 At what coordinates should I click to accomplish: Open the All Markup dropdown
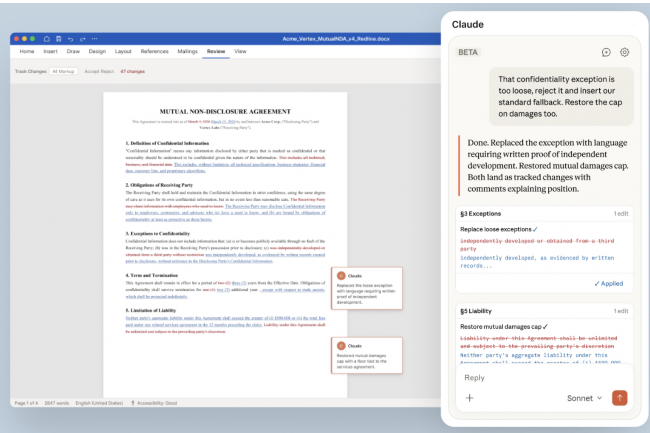[66, 72]
